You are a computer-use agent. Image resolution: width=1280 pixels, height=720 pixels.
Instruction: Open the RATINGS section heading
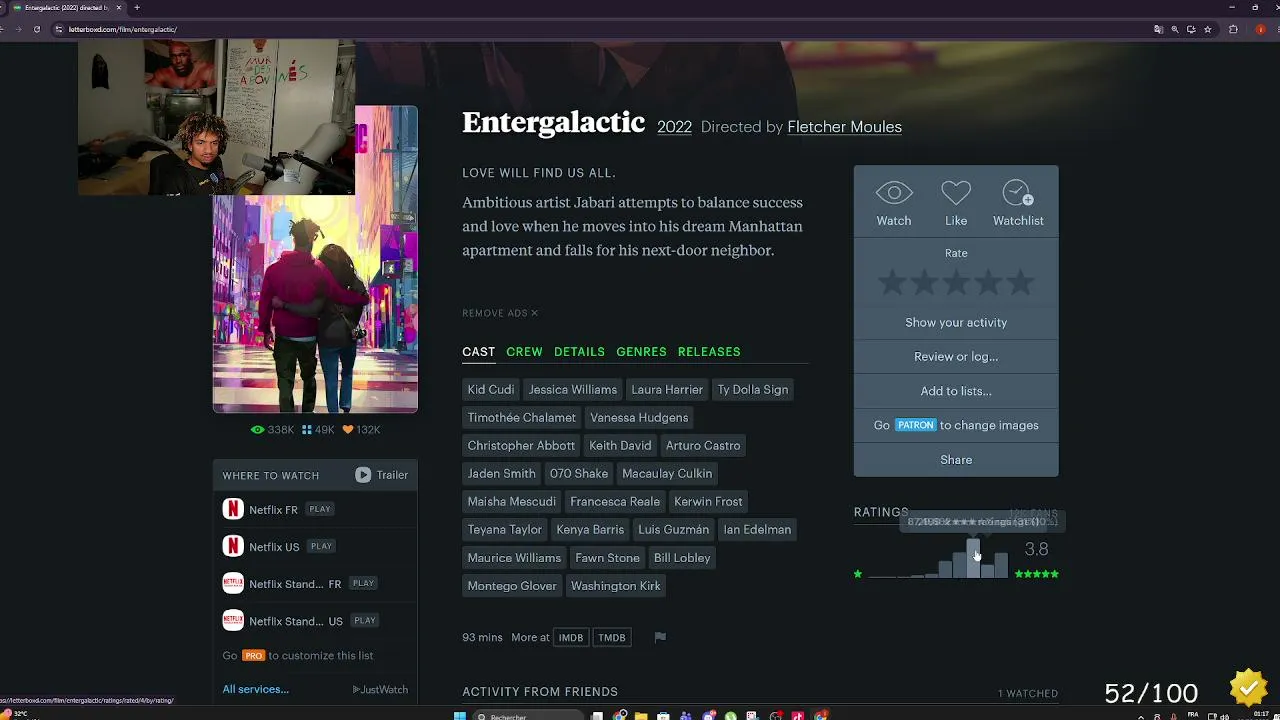(881, 512)
